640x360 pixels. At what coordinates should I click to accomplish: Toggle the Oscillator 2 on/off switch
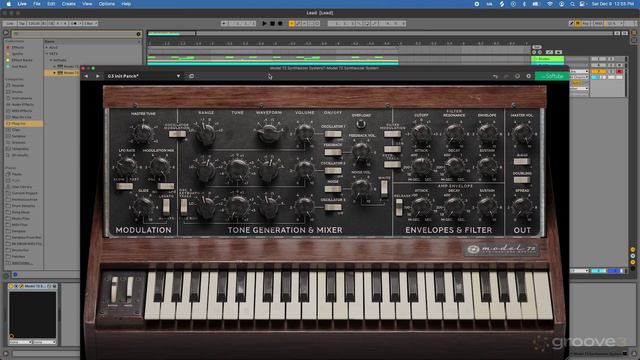point(333,171)
